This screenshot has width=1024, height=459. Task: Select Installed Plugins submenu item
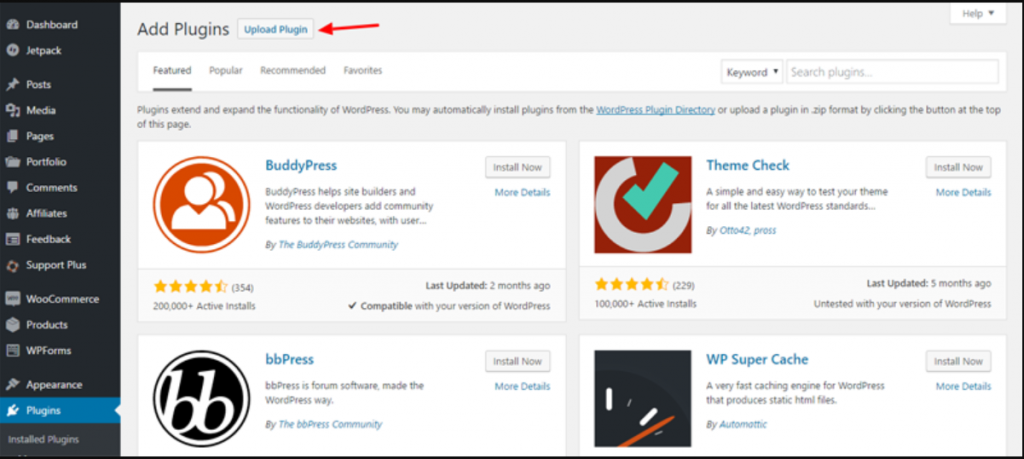[x=43, y=439]
